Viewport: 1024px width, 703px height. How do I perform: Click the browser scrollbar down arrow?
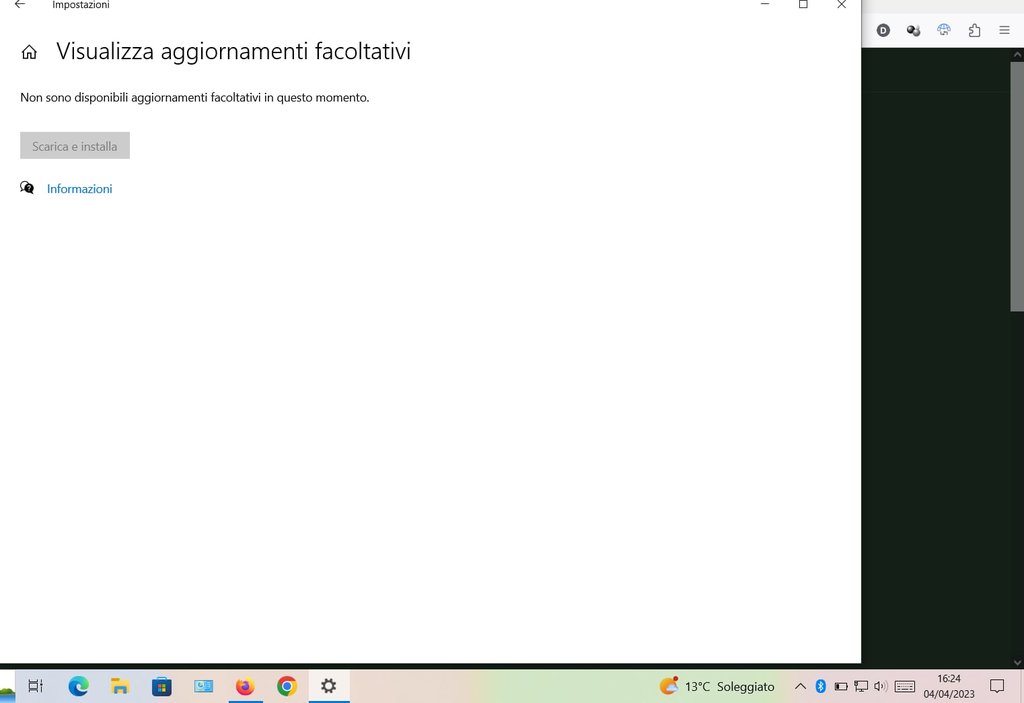(x=1017, y=662)
